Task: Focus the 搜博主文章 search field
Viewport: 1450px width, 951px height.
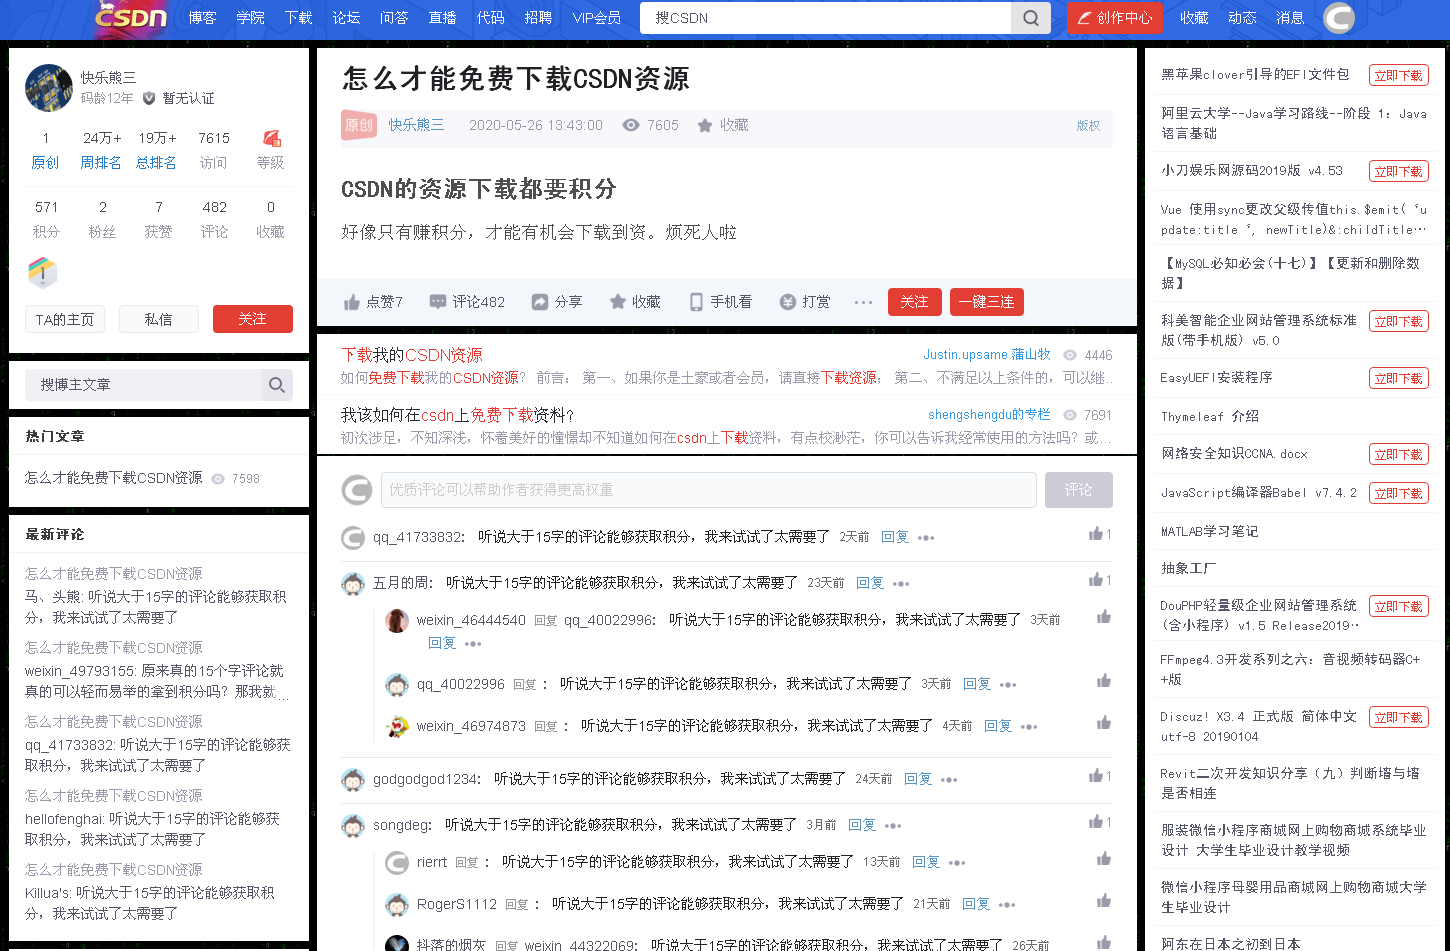Action: pyautogui.click(x=143, y=385)
